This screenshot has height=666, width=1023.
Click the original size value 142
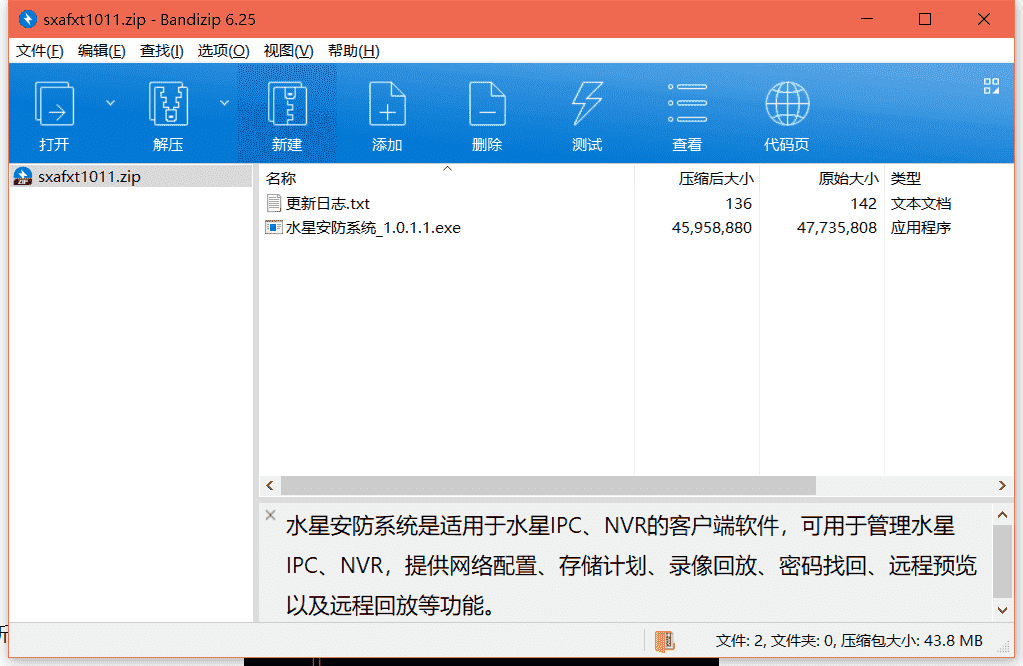863,204
